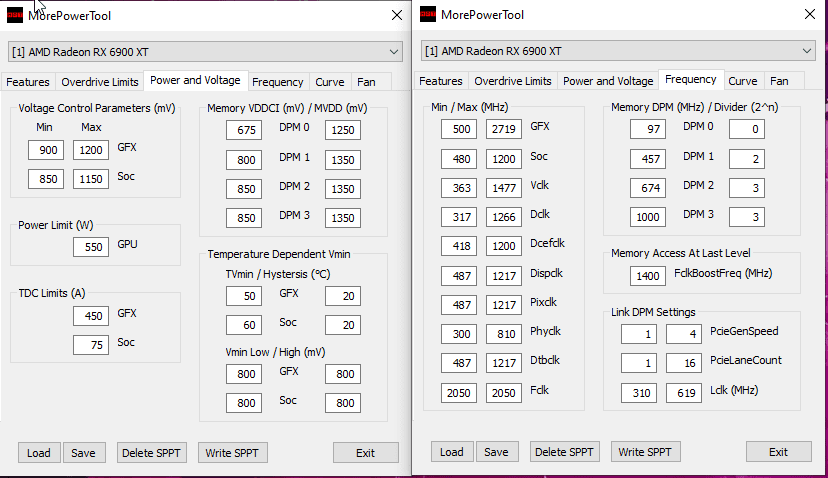
Task: Edit DPM 0 VDDCI field 675
Action: [244, 130]
